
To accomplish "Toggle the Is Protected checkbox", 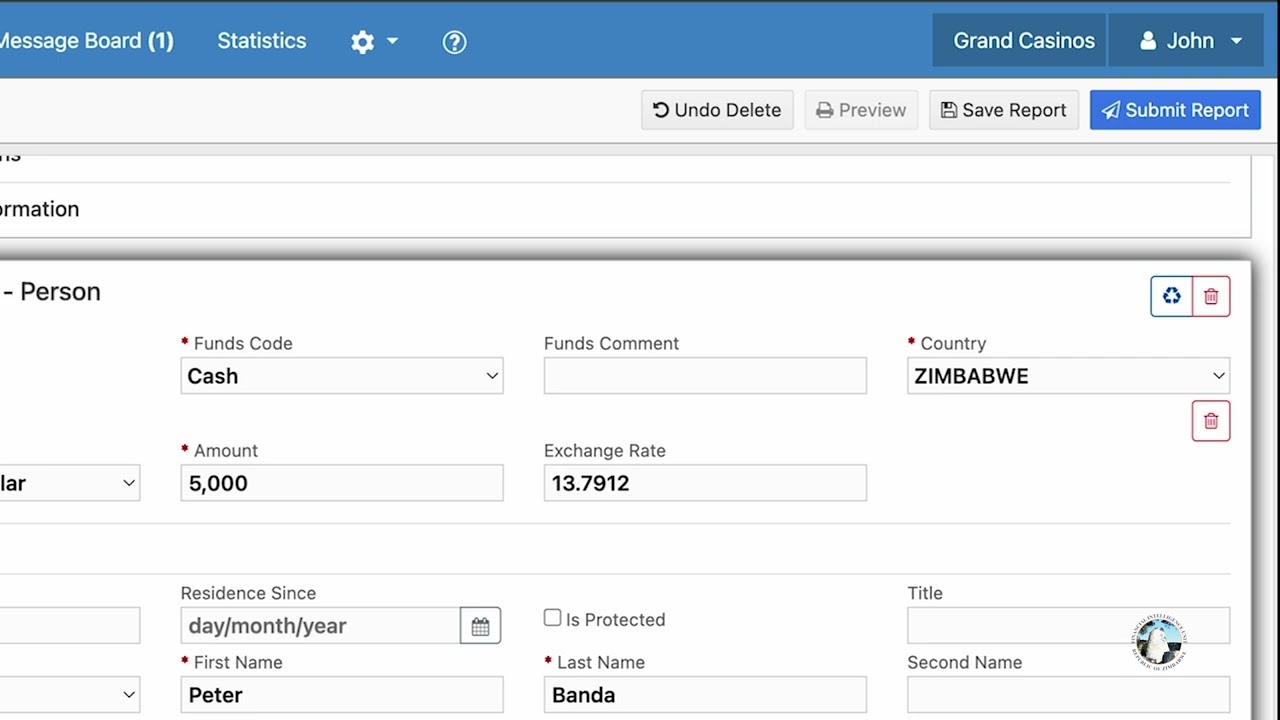I will pos(552,618).
